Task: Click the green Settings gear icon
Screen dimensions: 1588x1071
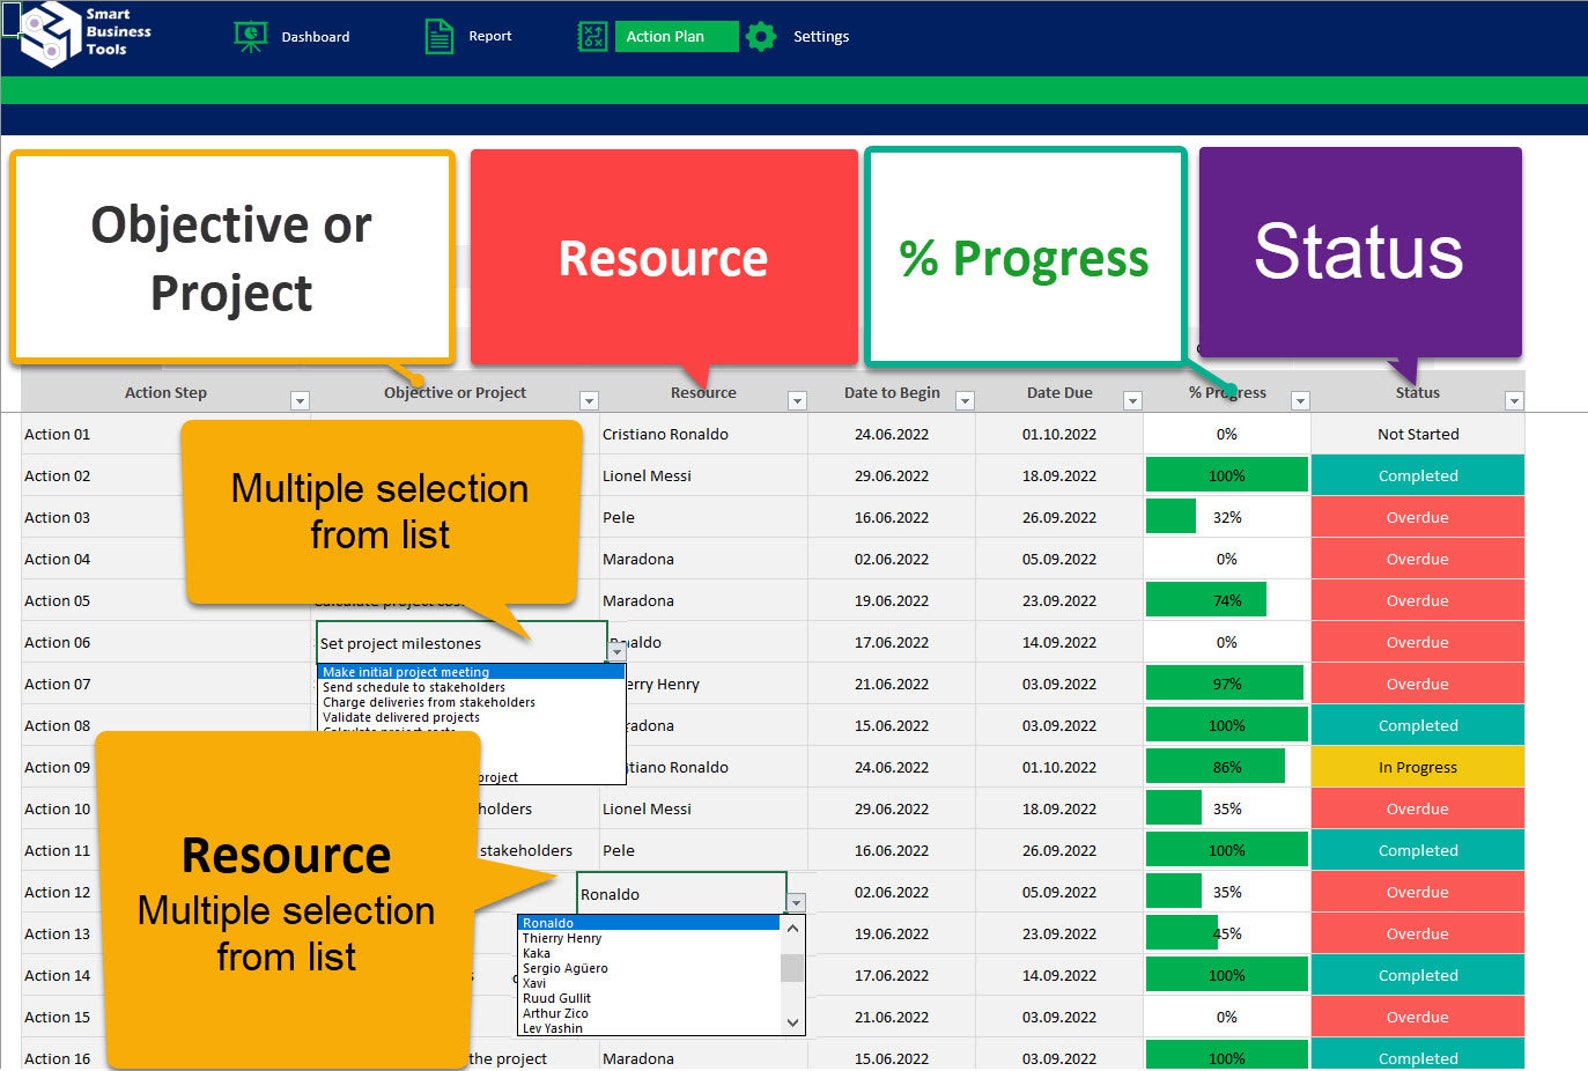Action: pyautogui.click(x=761, y=37)
